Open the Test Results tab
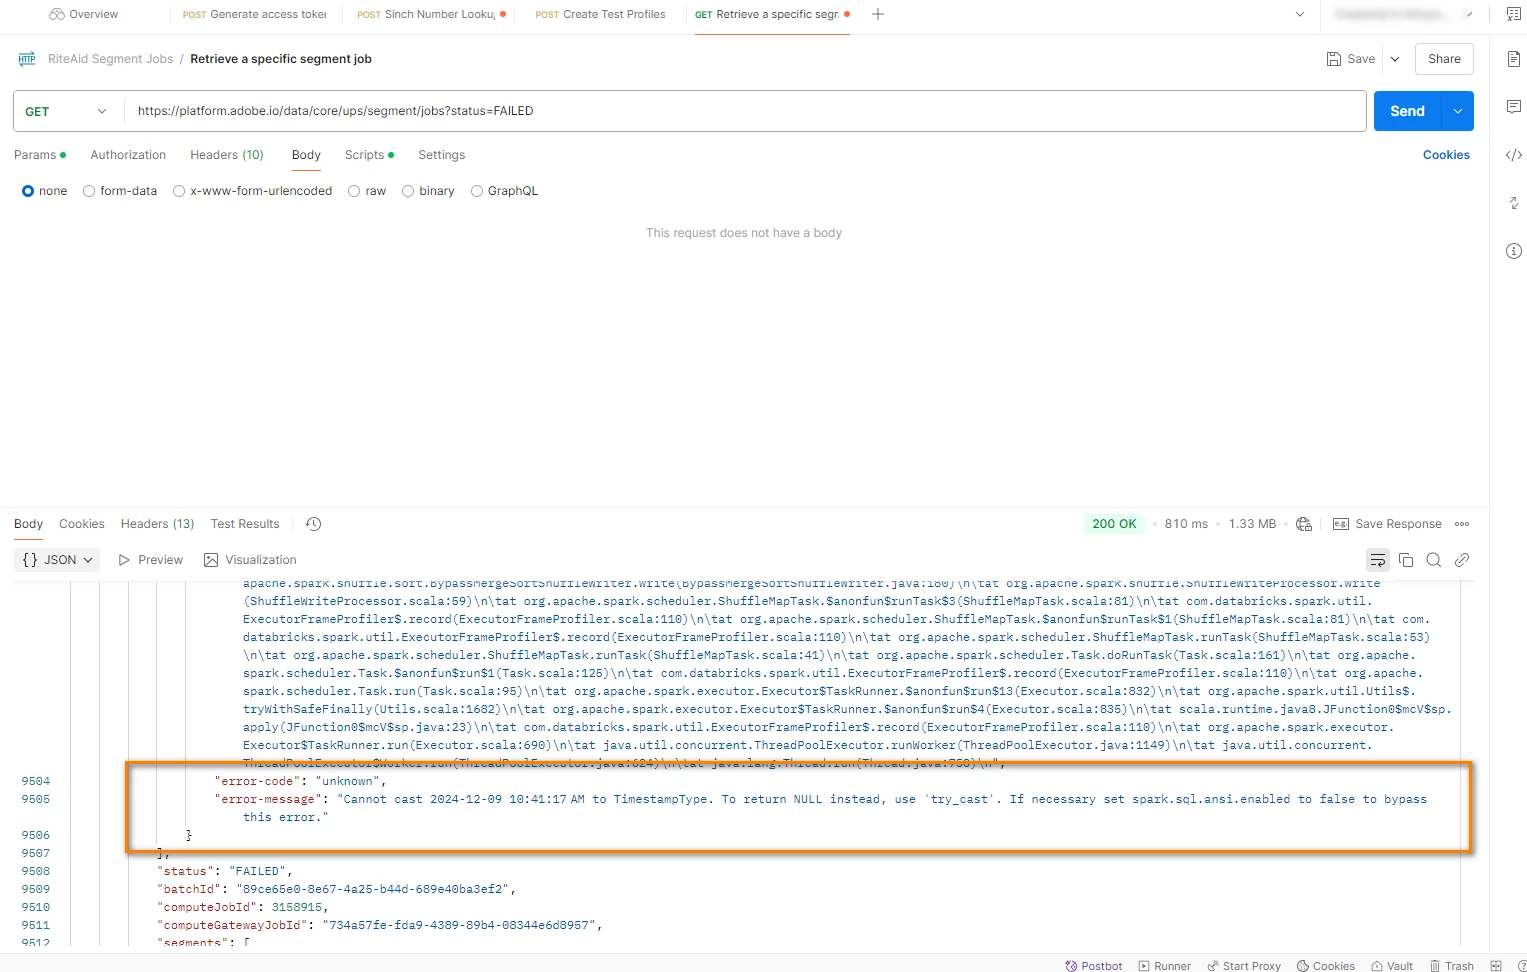Viewport: 1527px width, 972px height. click(245, 524)
